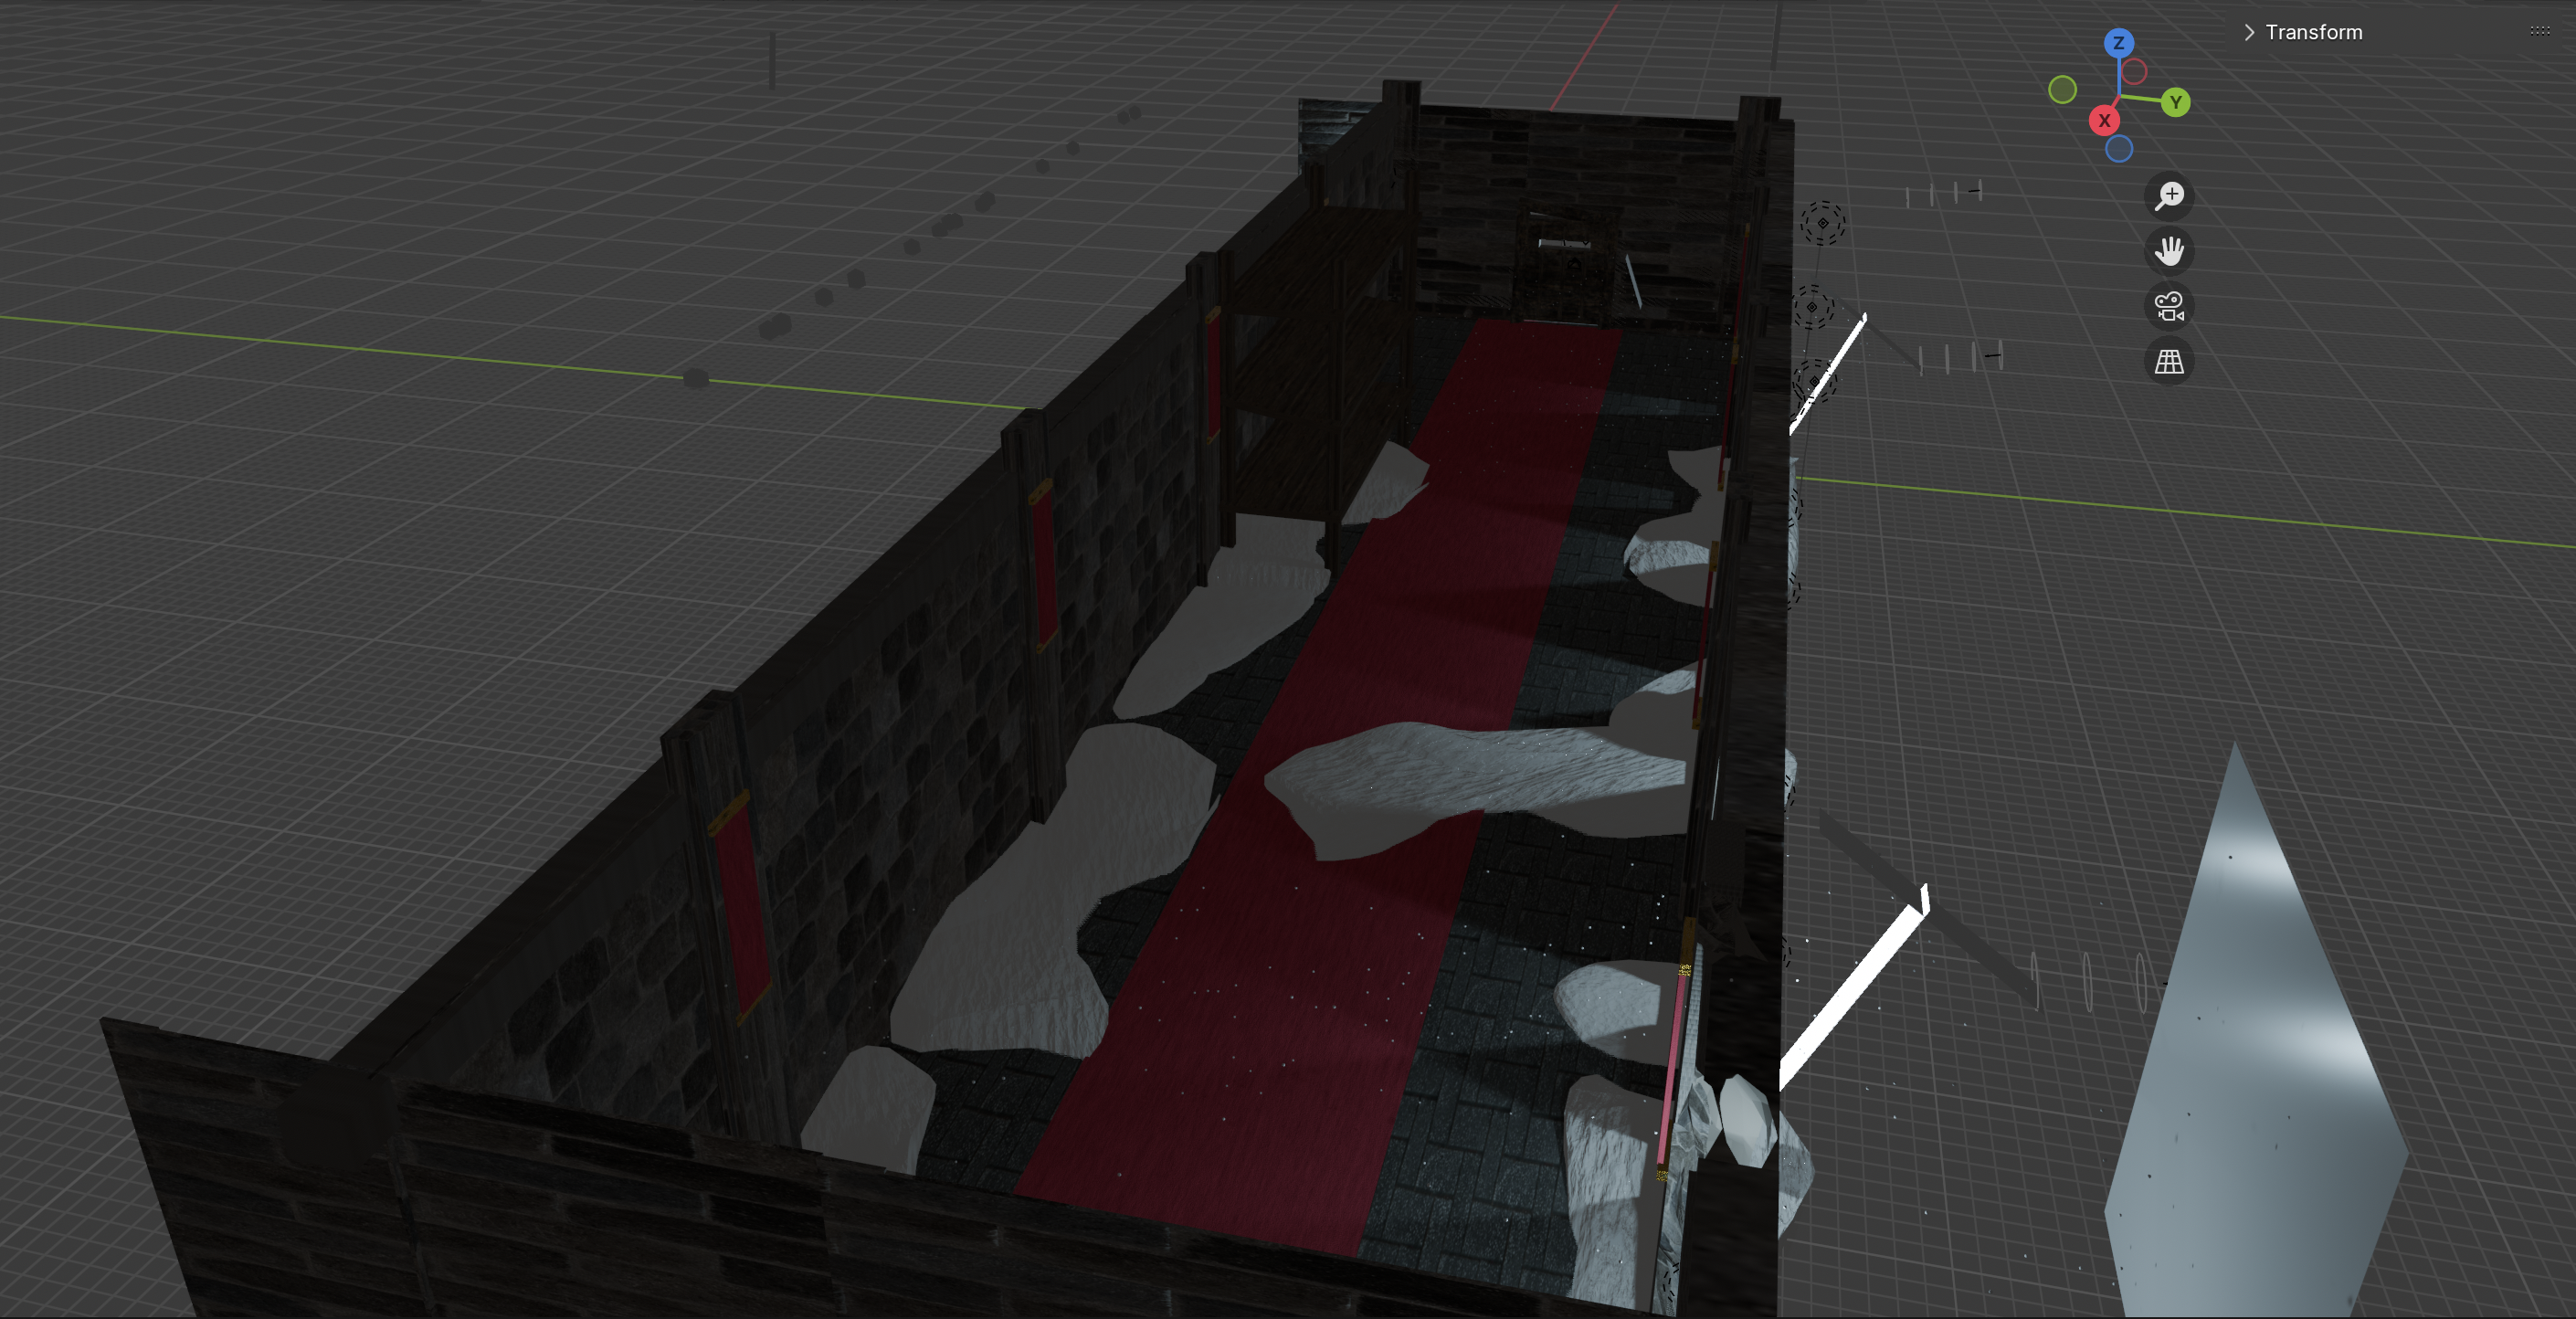The image size is (2576, 1319).
Task: Click the zoom view magnifier icon
Action: click(x=2169, y=195)
